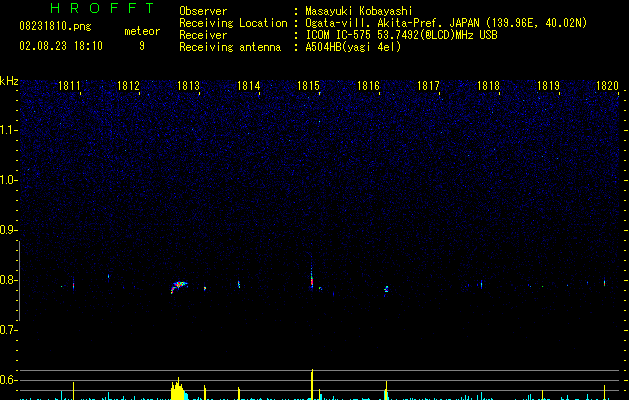Click the meteor count 9
The width and height of the screenshot is (629, 400).
[142, 46]
